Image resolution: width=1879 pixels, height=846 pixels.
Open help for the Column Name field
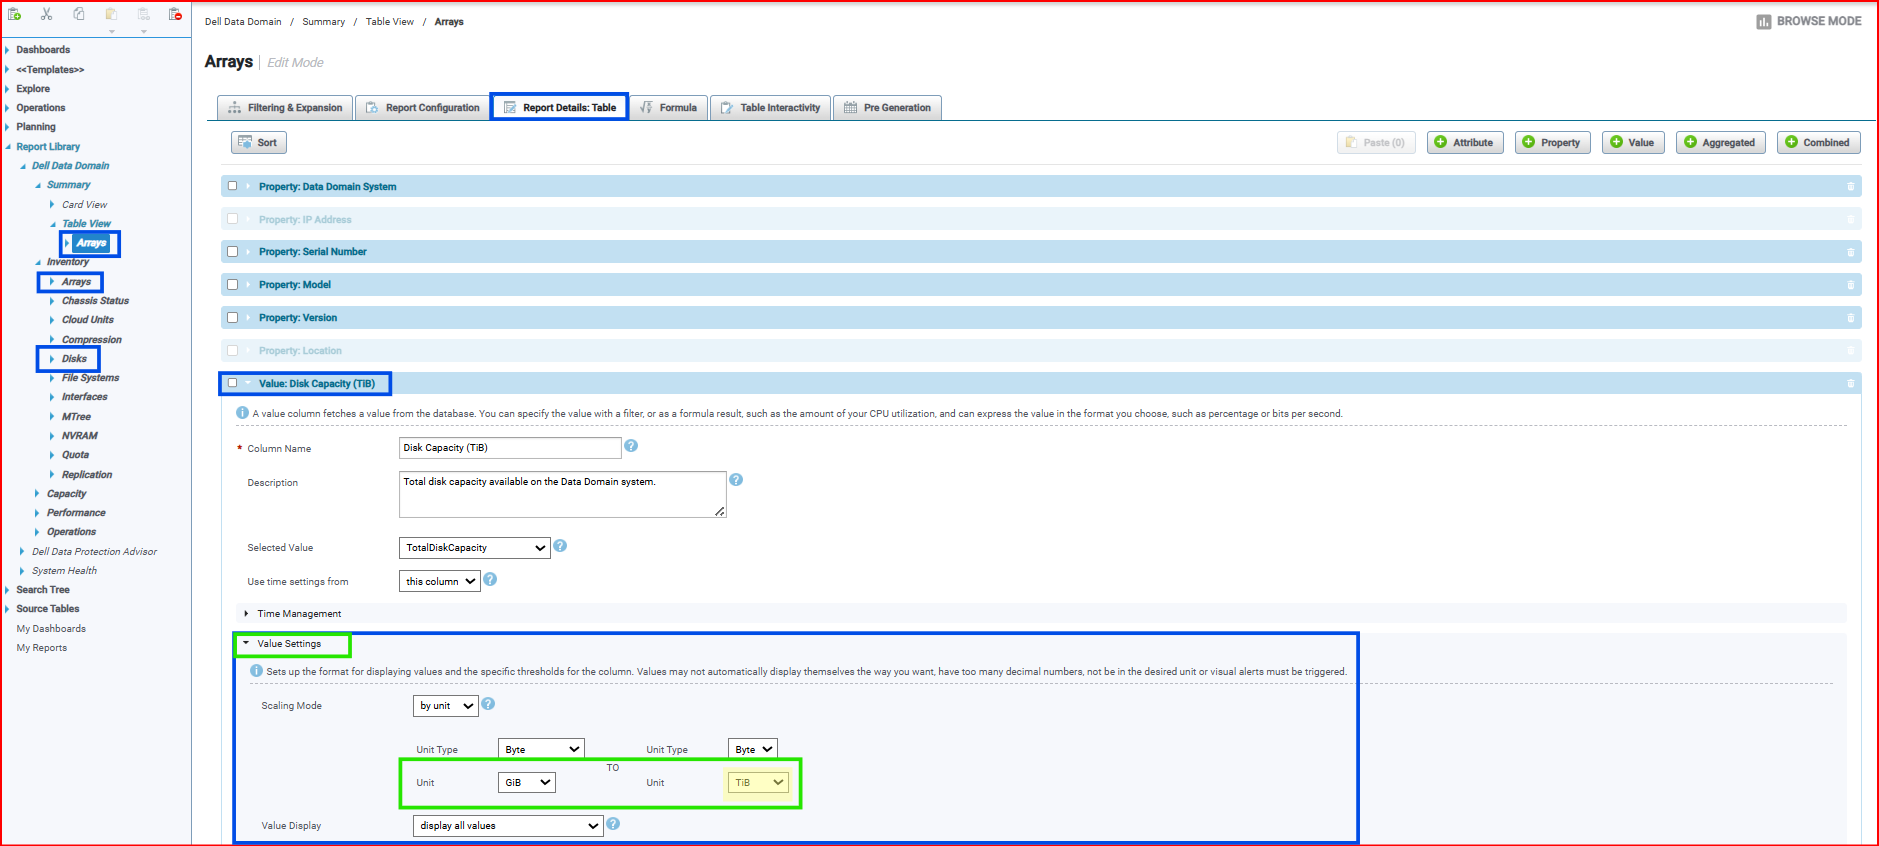tap(631, 446)
